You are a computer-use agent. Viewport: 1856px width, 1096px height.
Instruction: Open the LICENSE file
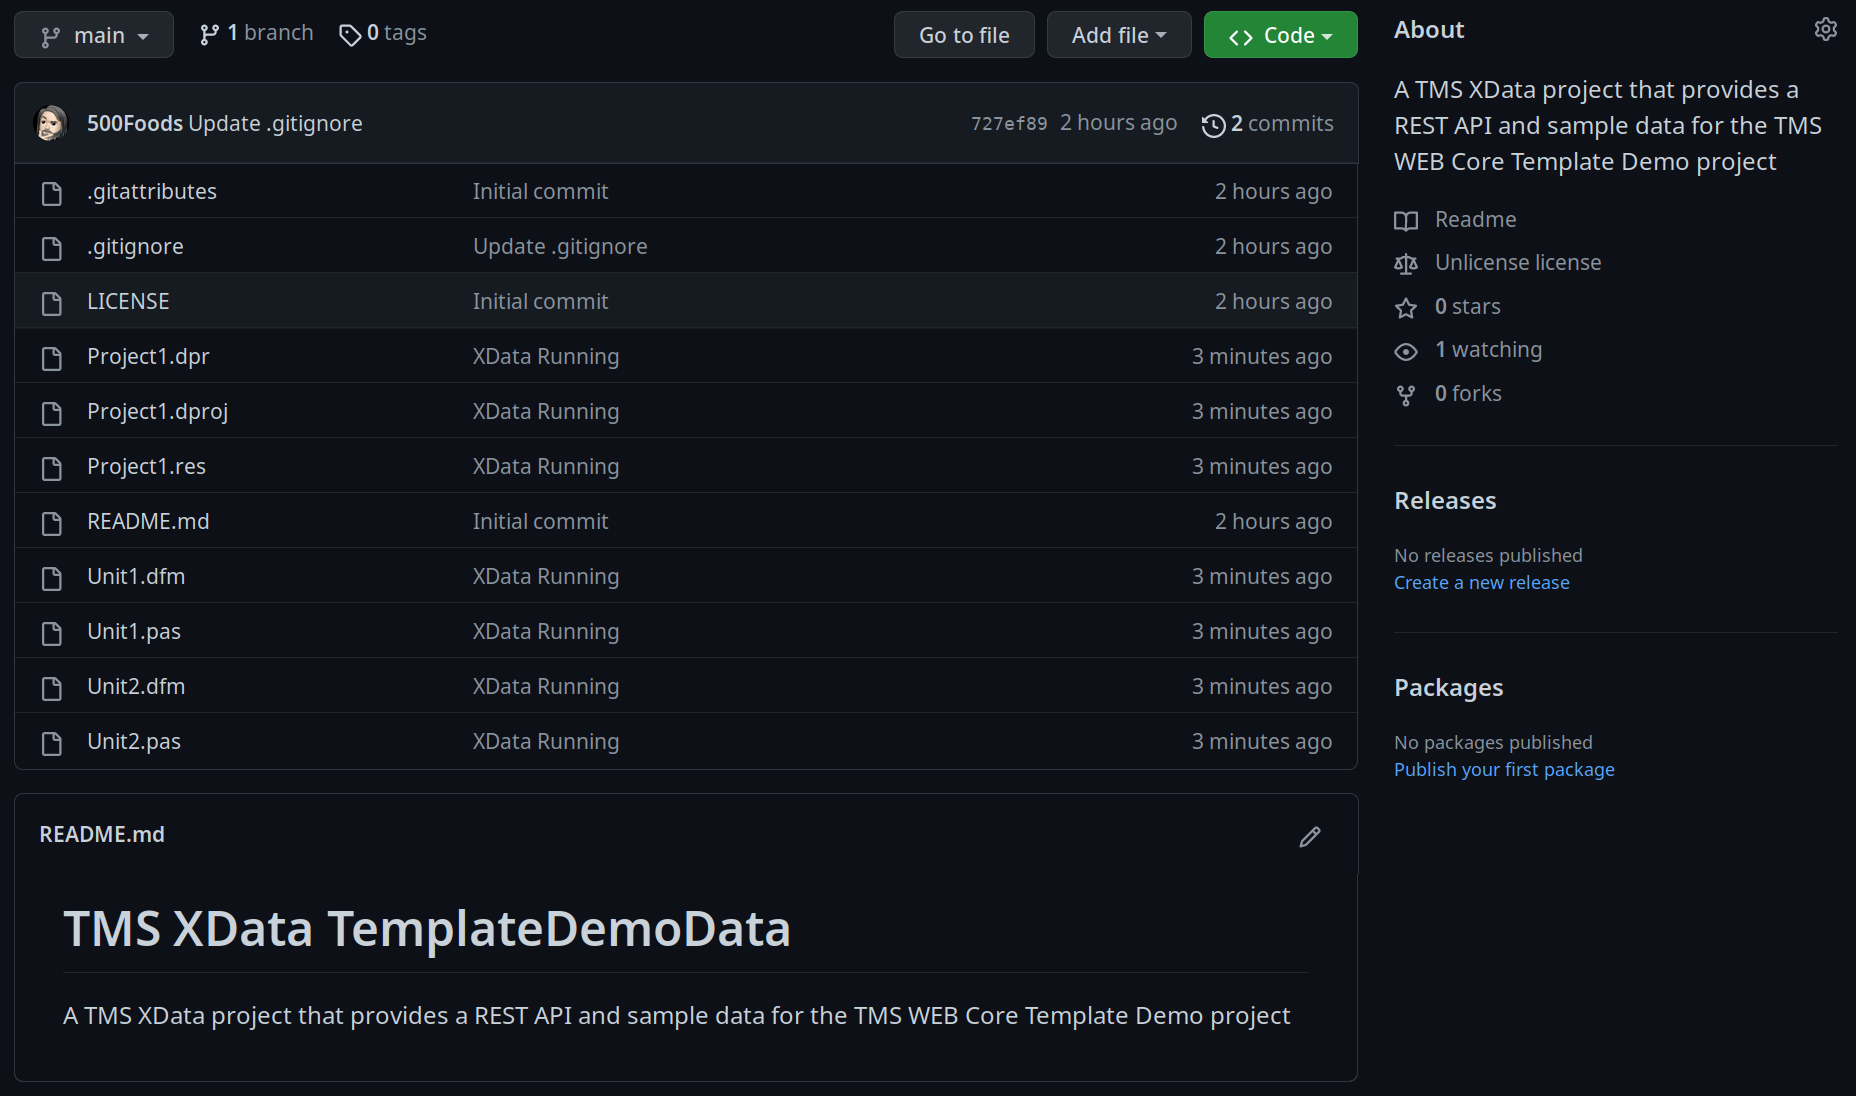(128, 301)
